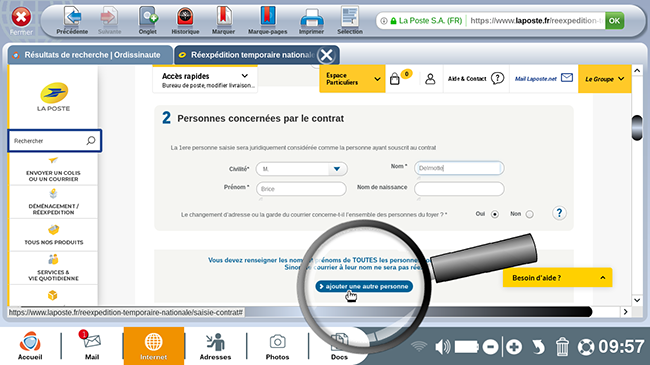Click the trash bin icon
The image size is (650, 365).
[562, 347]
